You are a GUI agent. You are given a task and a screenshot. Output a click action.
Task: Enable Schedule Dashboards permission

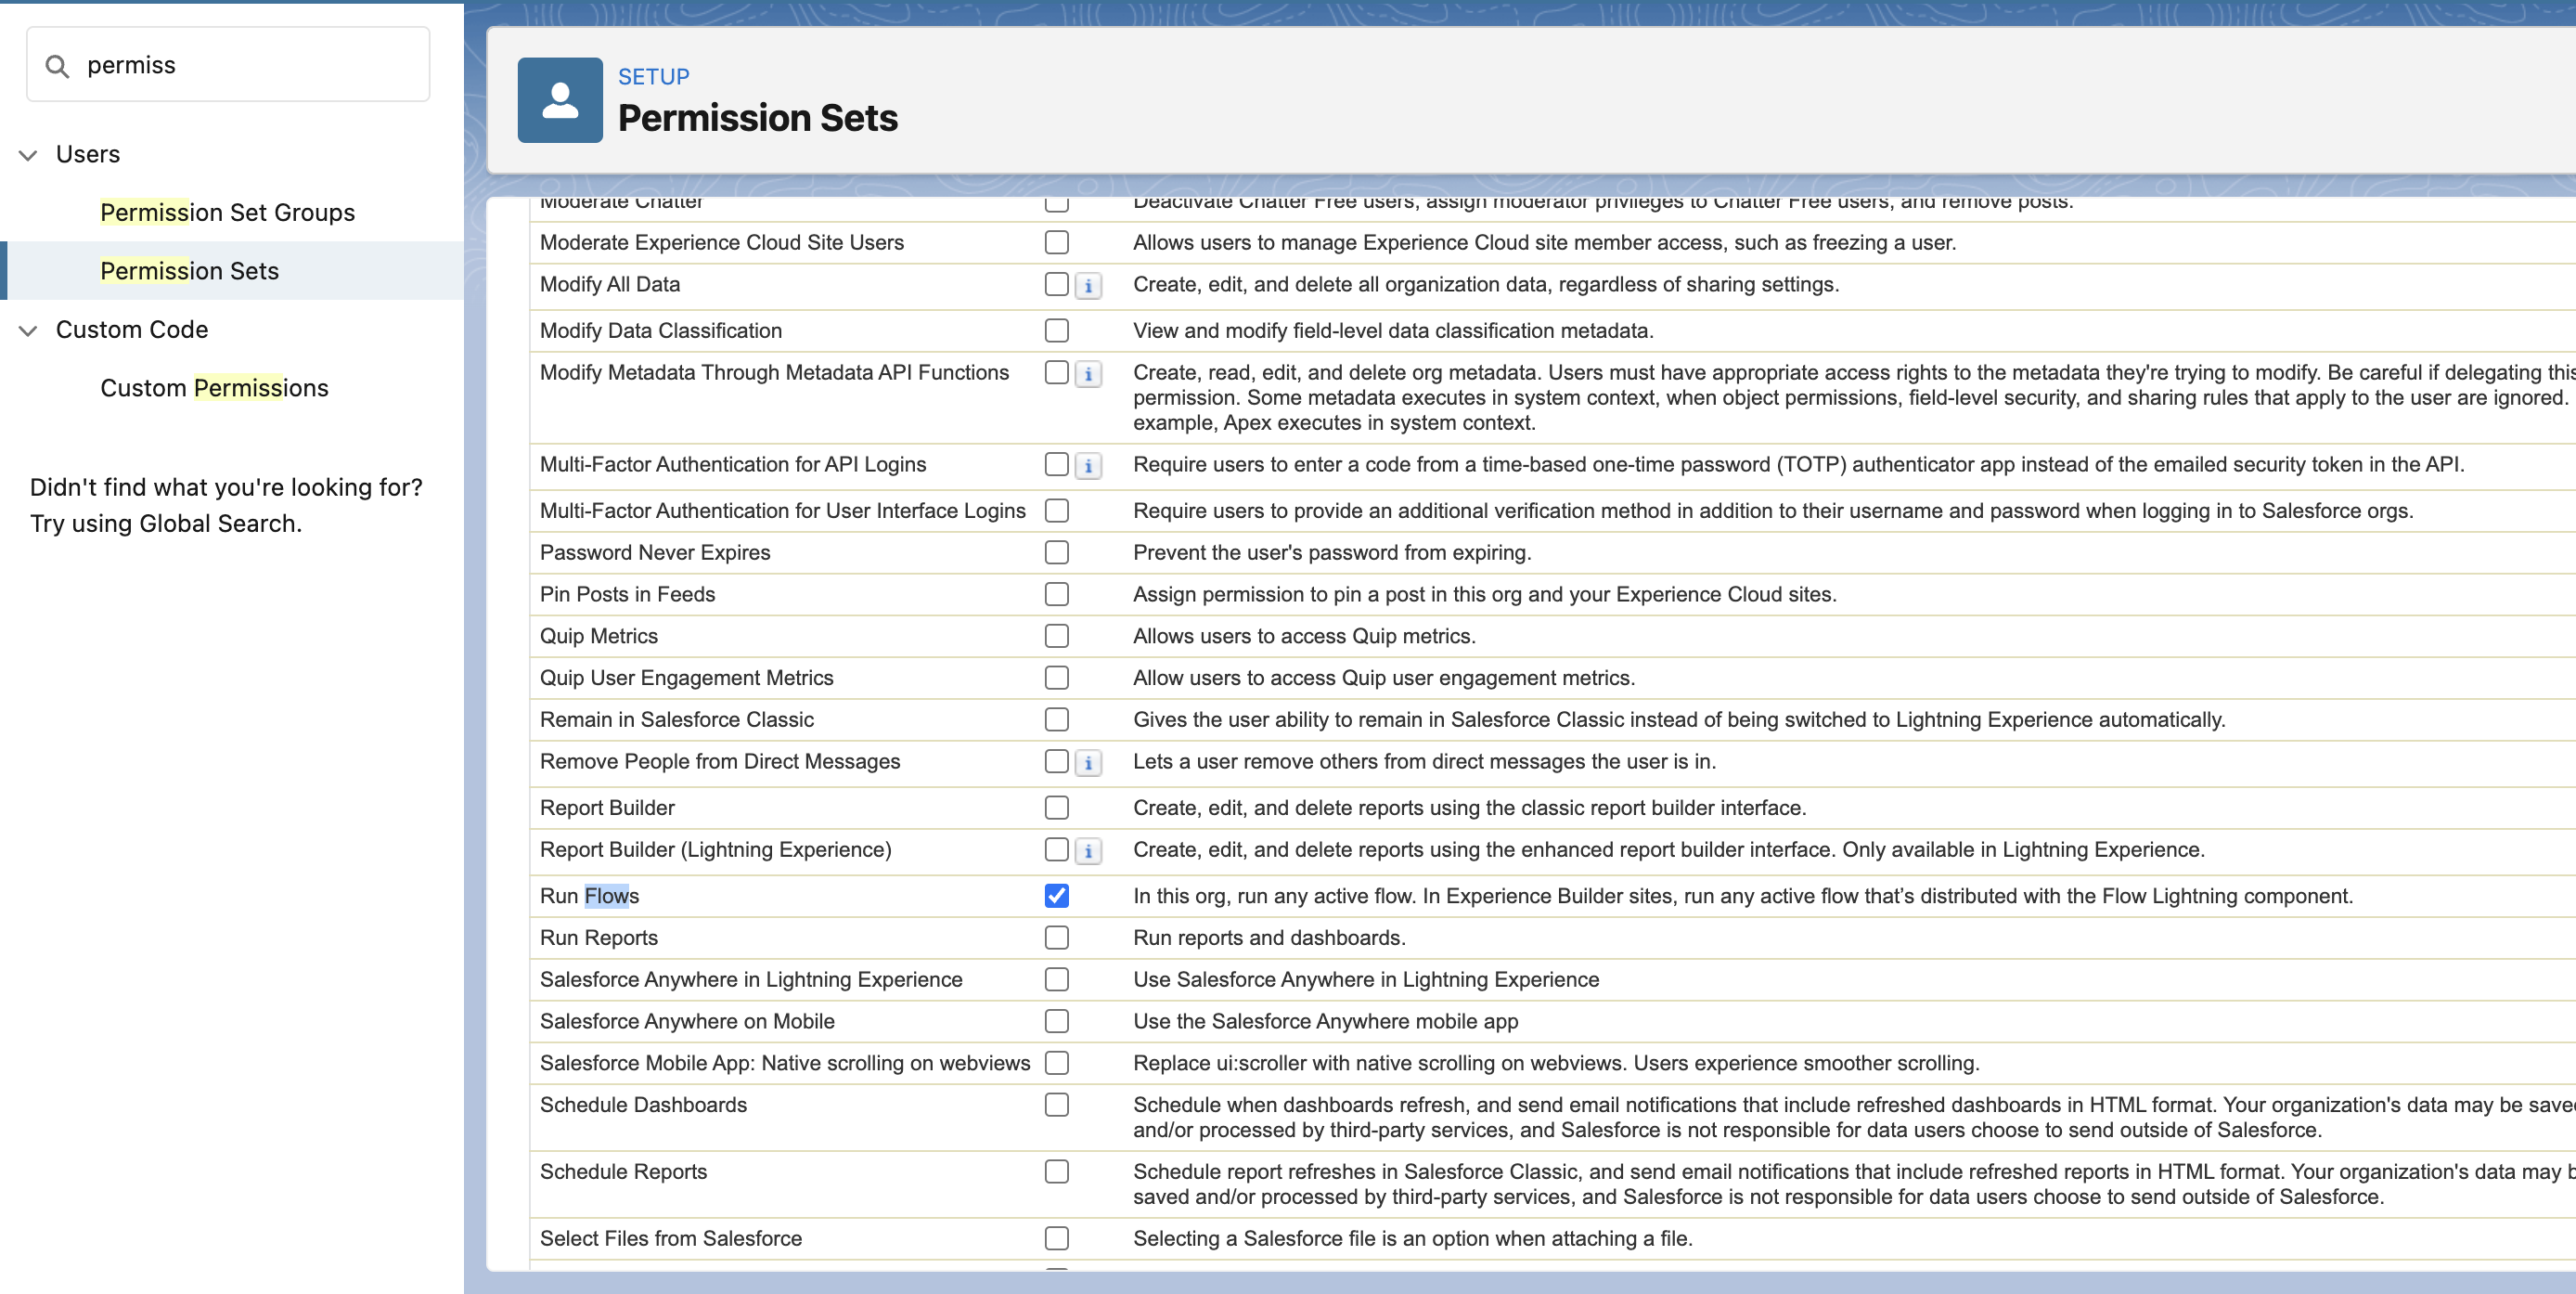point(1056,1104)
